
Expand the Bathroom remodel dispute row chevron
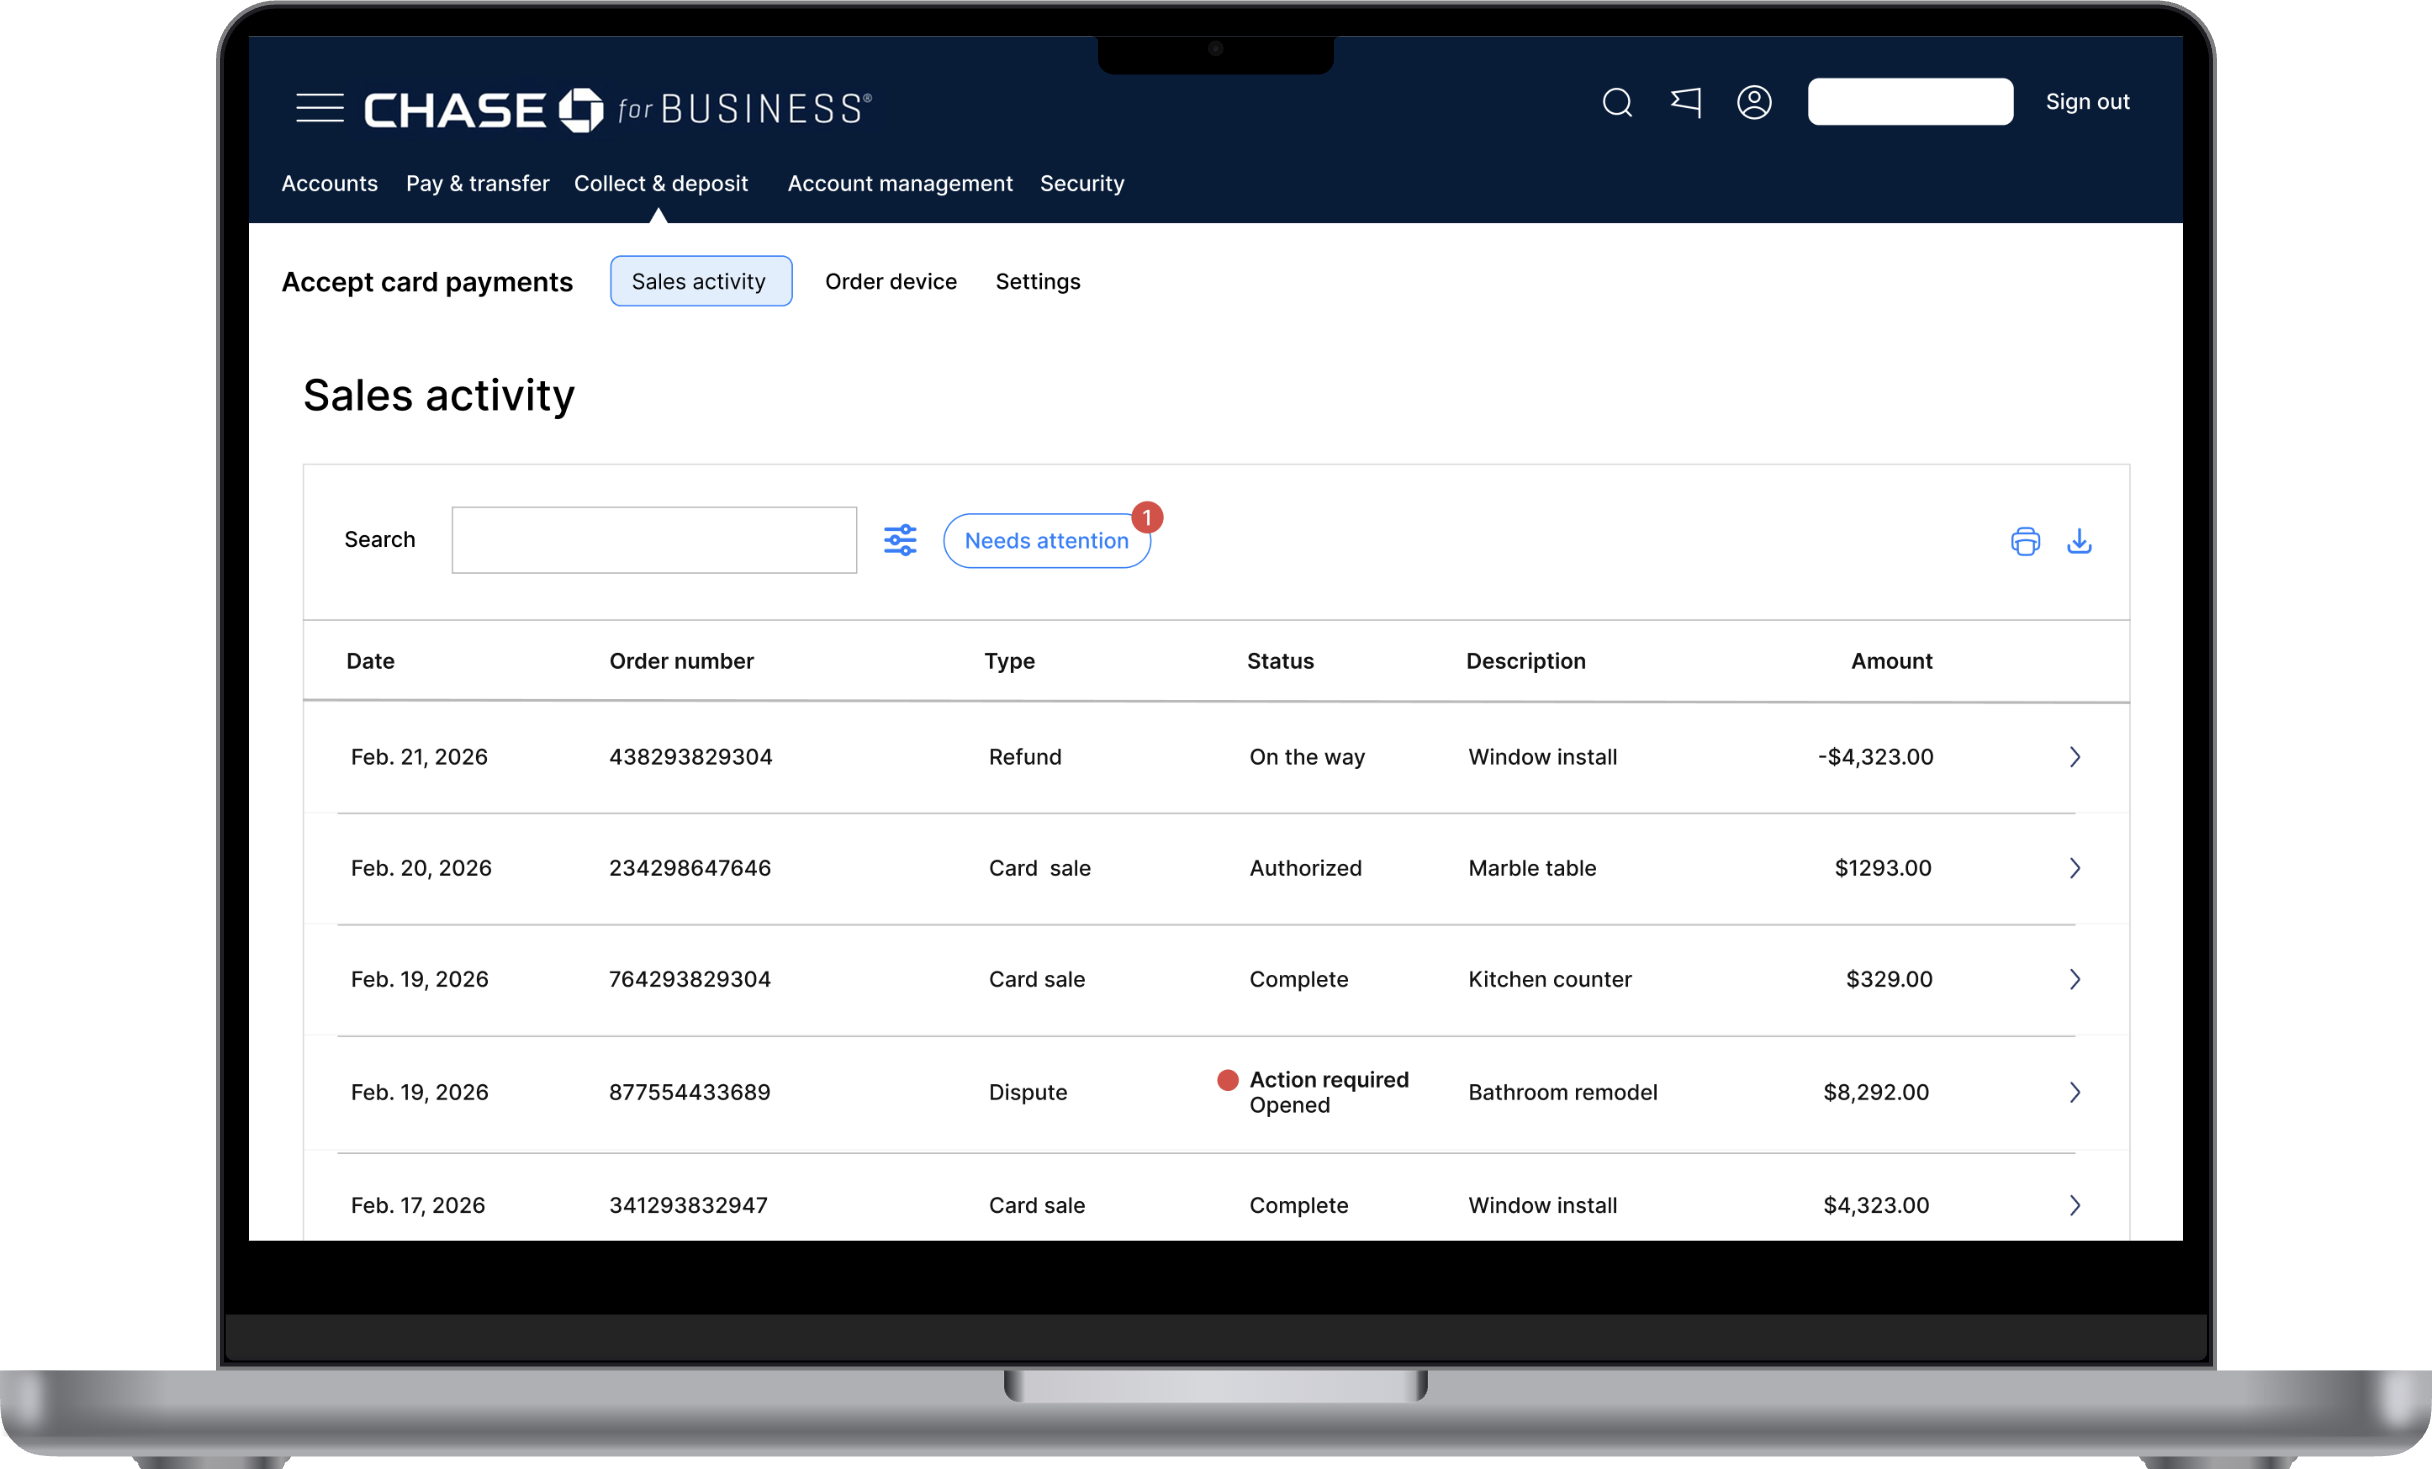pyautogui.click(x=2075, y=1092)
